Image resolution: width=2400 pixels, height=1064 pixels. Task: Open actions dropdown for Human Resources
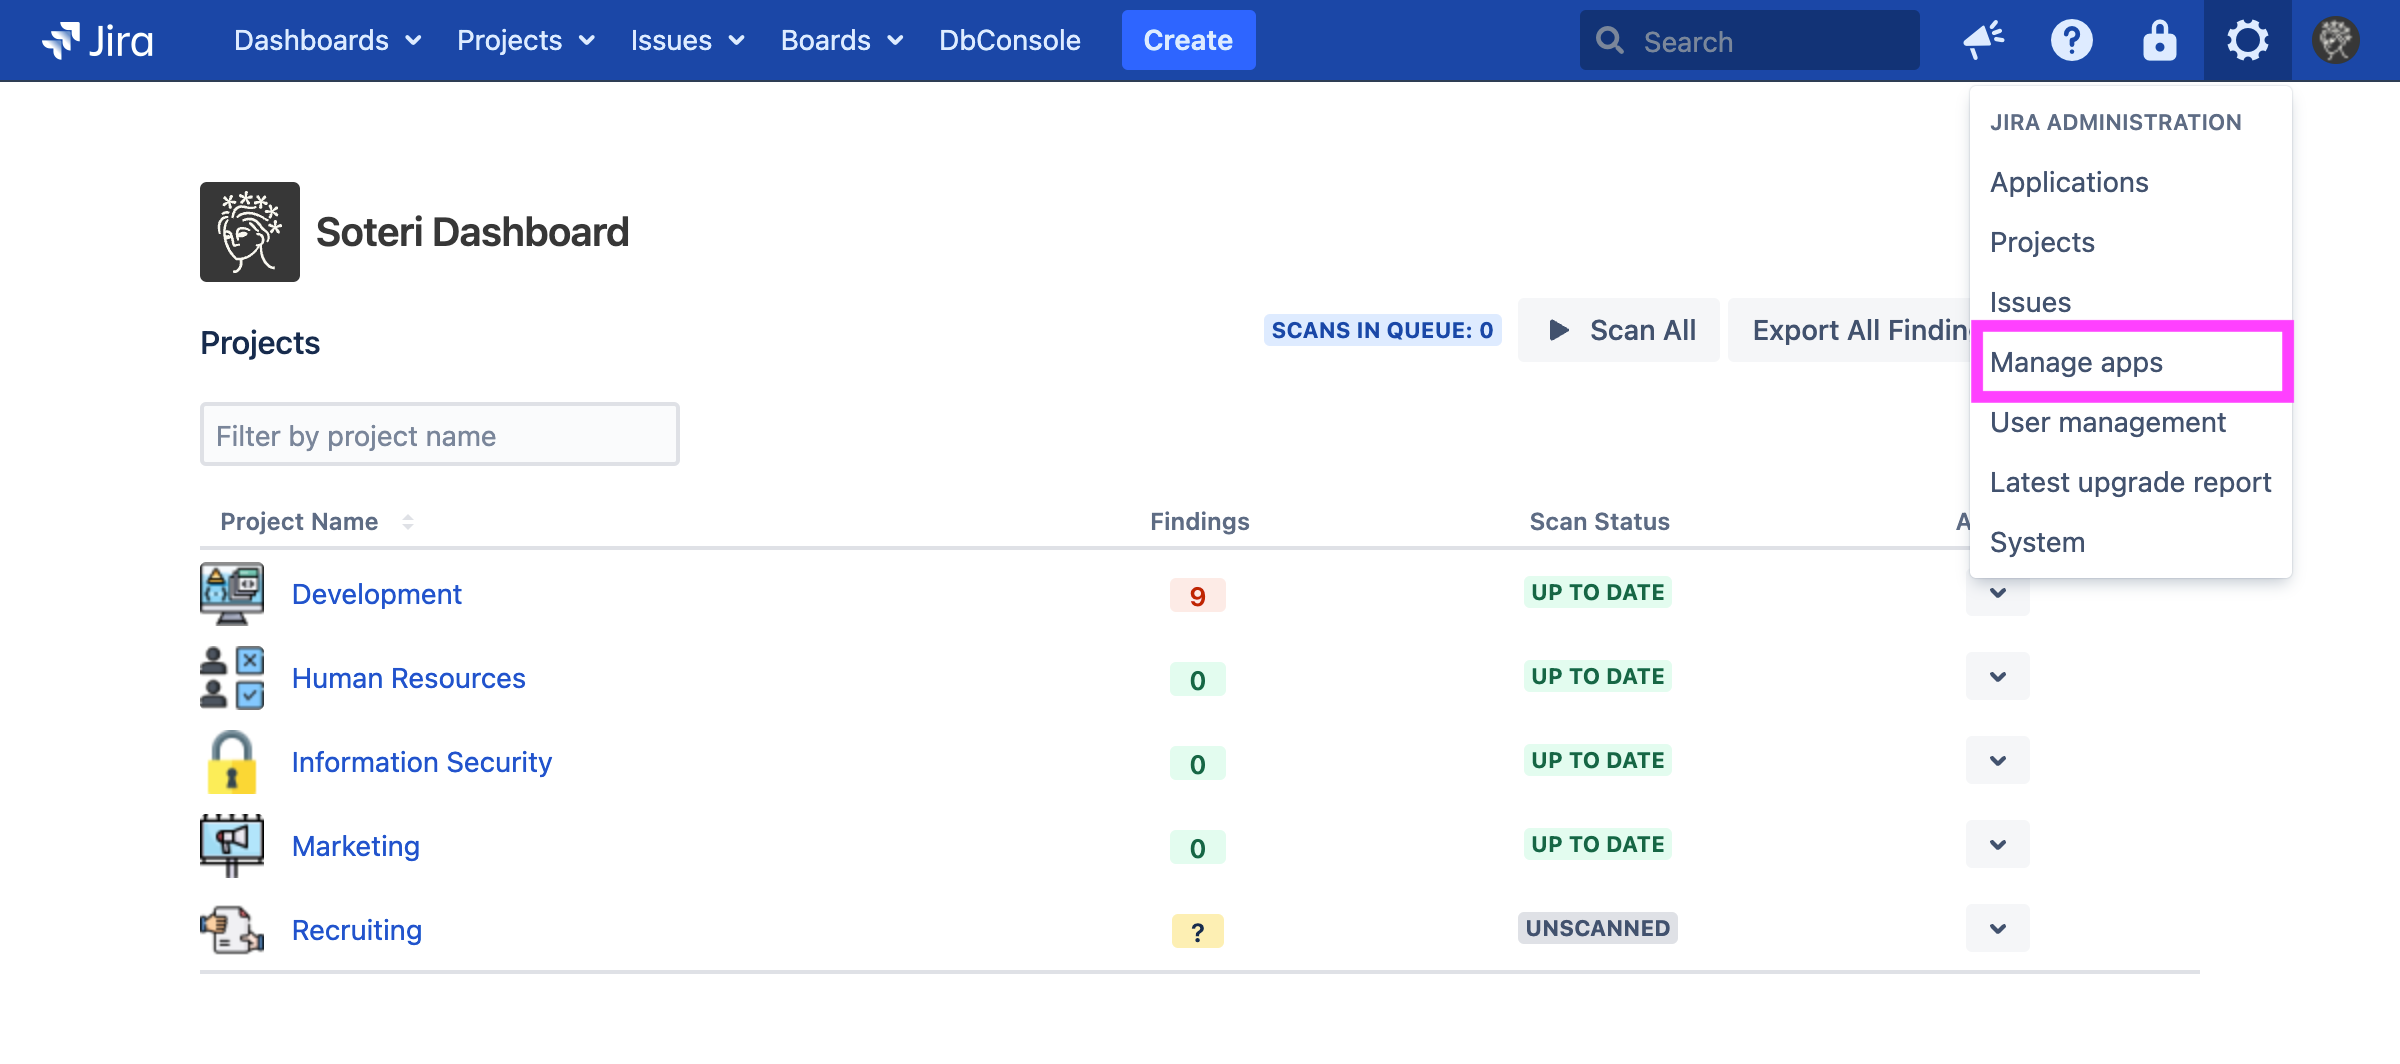[x=1997, y=677]
